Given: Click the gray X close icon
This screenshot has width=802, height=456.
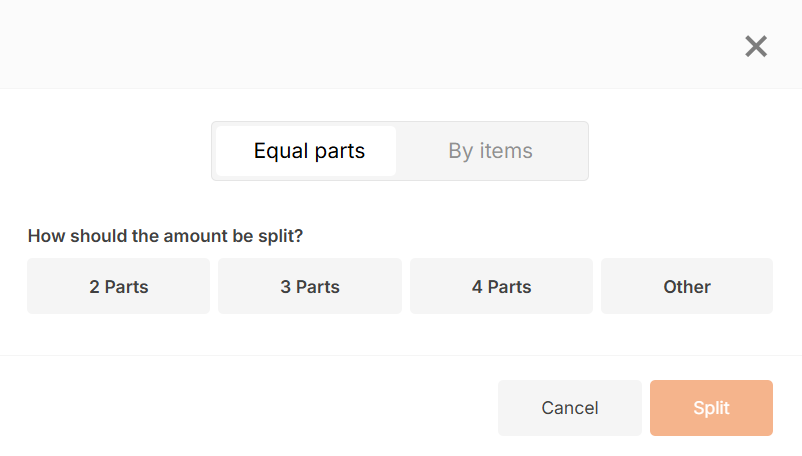Looking at the screenshot, I should (x=755, y=47).
